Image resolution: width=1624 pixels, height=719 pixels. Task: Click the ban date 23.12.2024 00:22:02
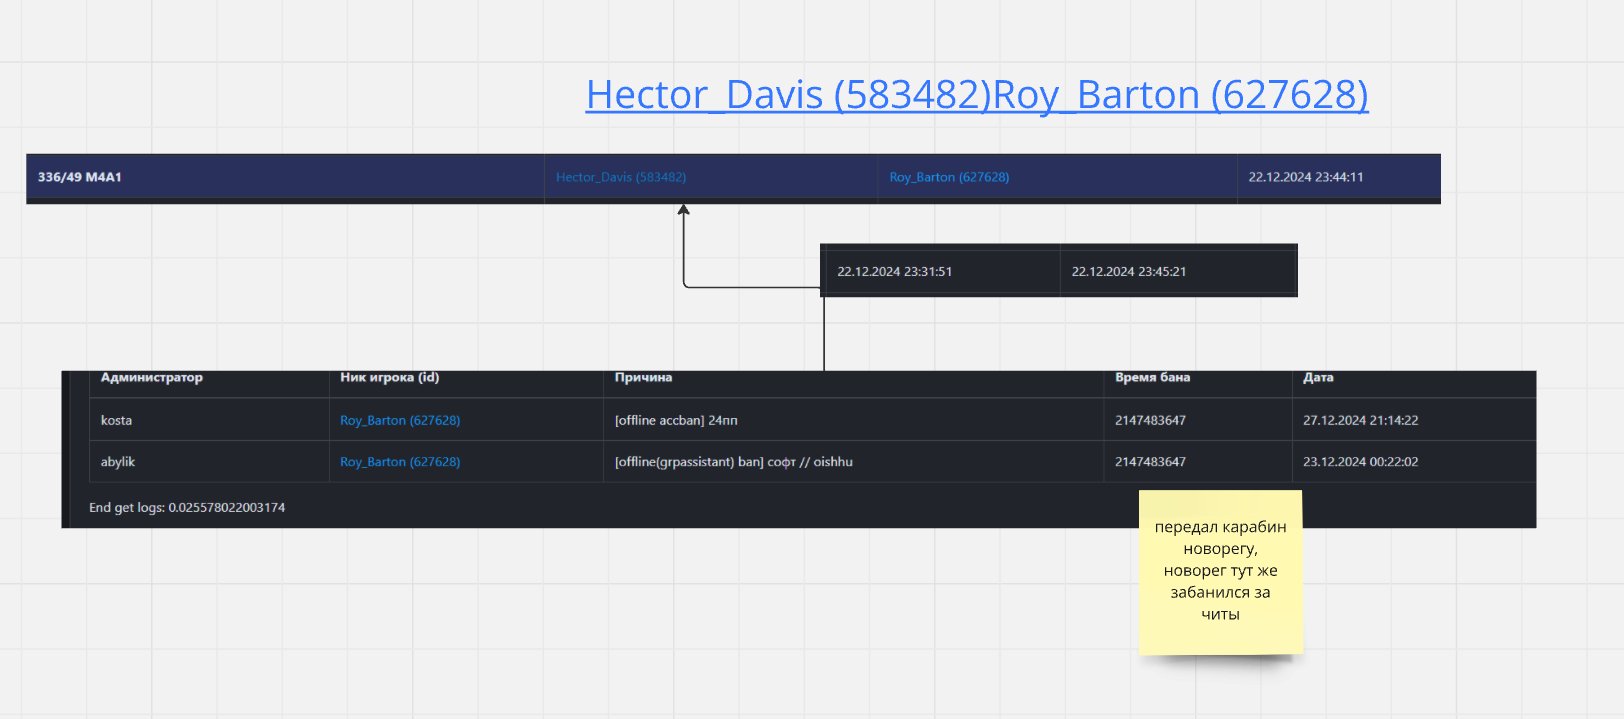tap(1360, 462)
